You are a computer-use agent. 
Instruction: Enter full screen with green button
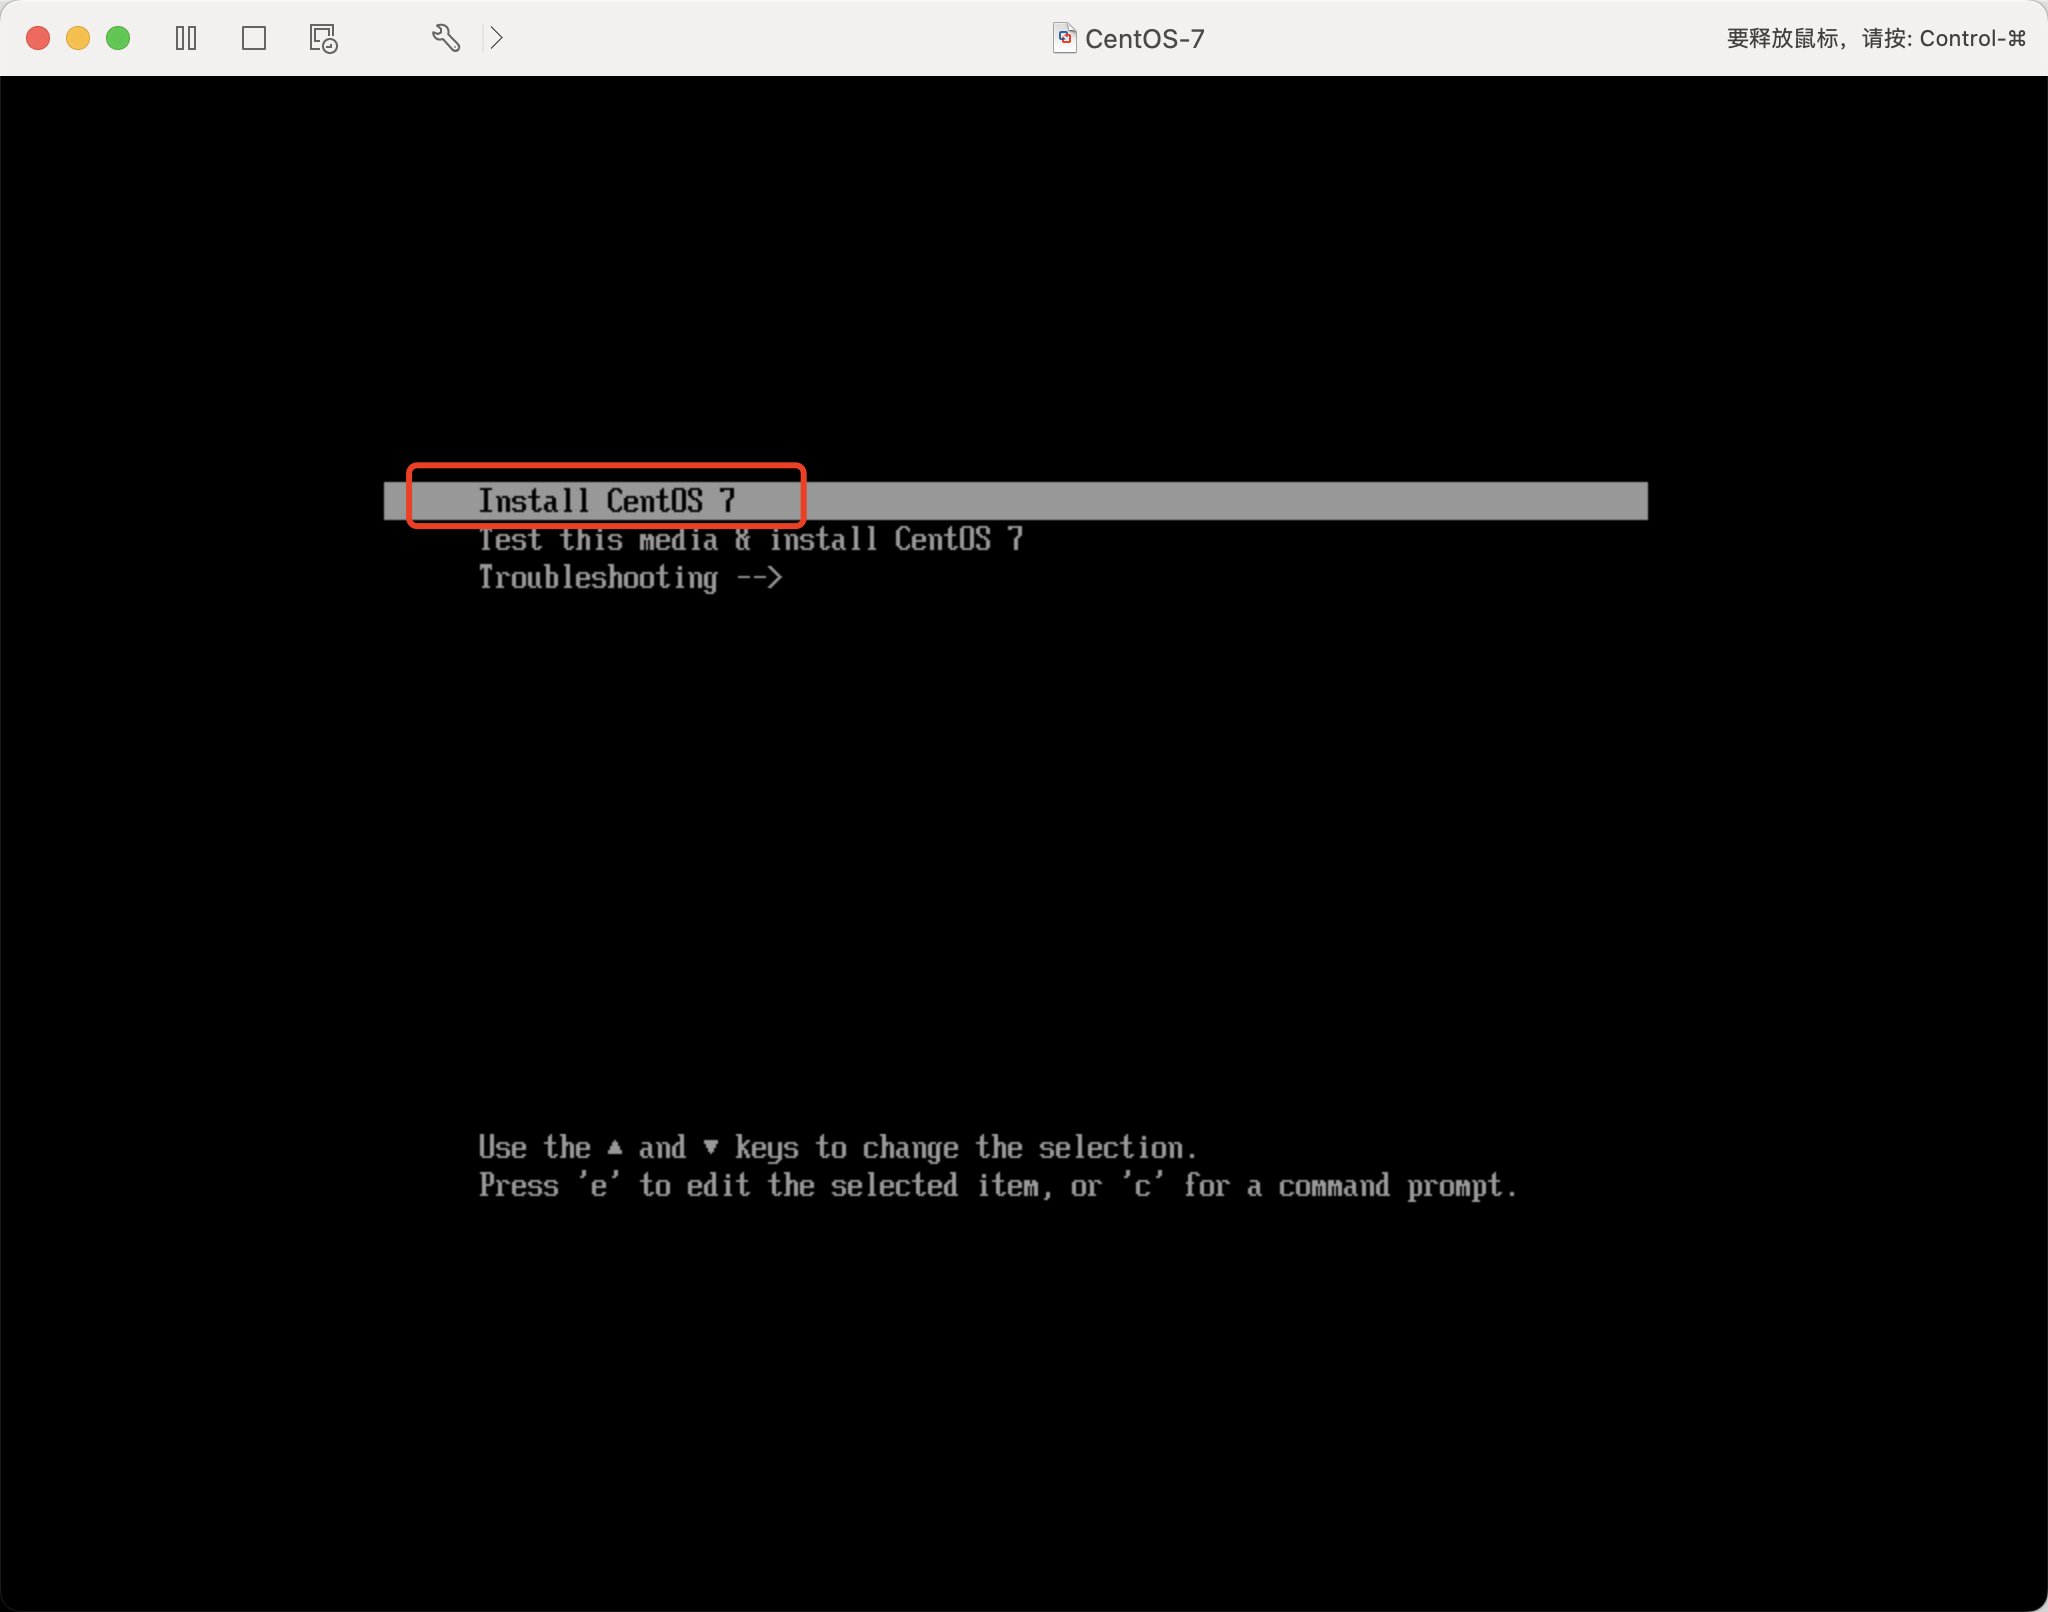(118, 38)
